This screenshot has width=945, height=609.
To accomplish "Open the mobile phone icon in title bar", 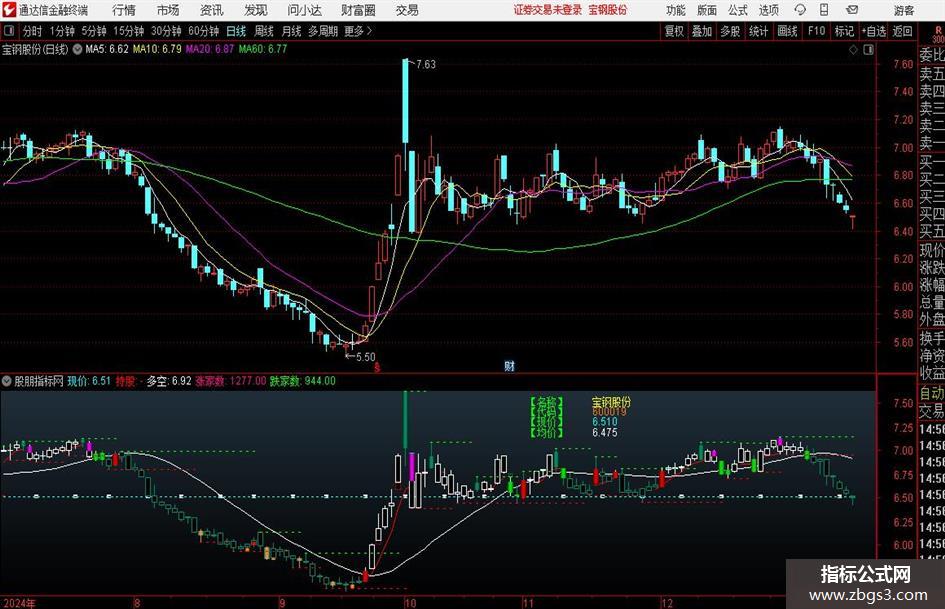I will 824,10.
